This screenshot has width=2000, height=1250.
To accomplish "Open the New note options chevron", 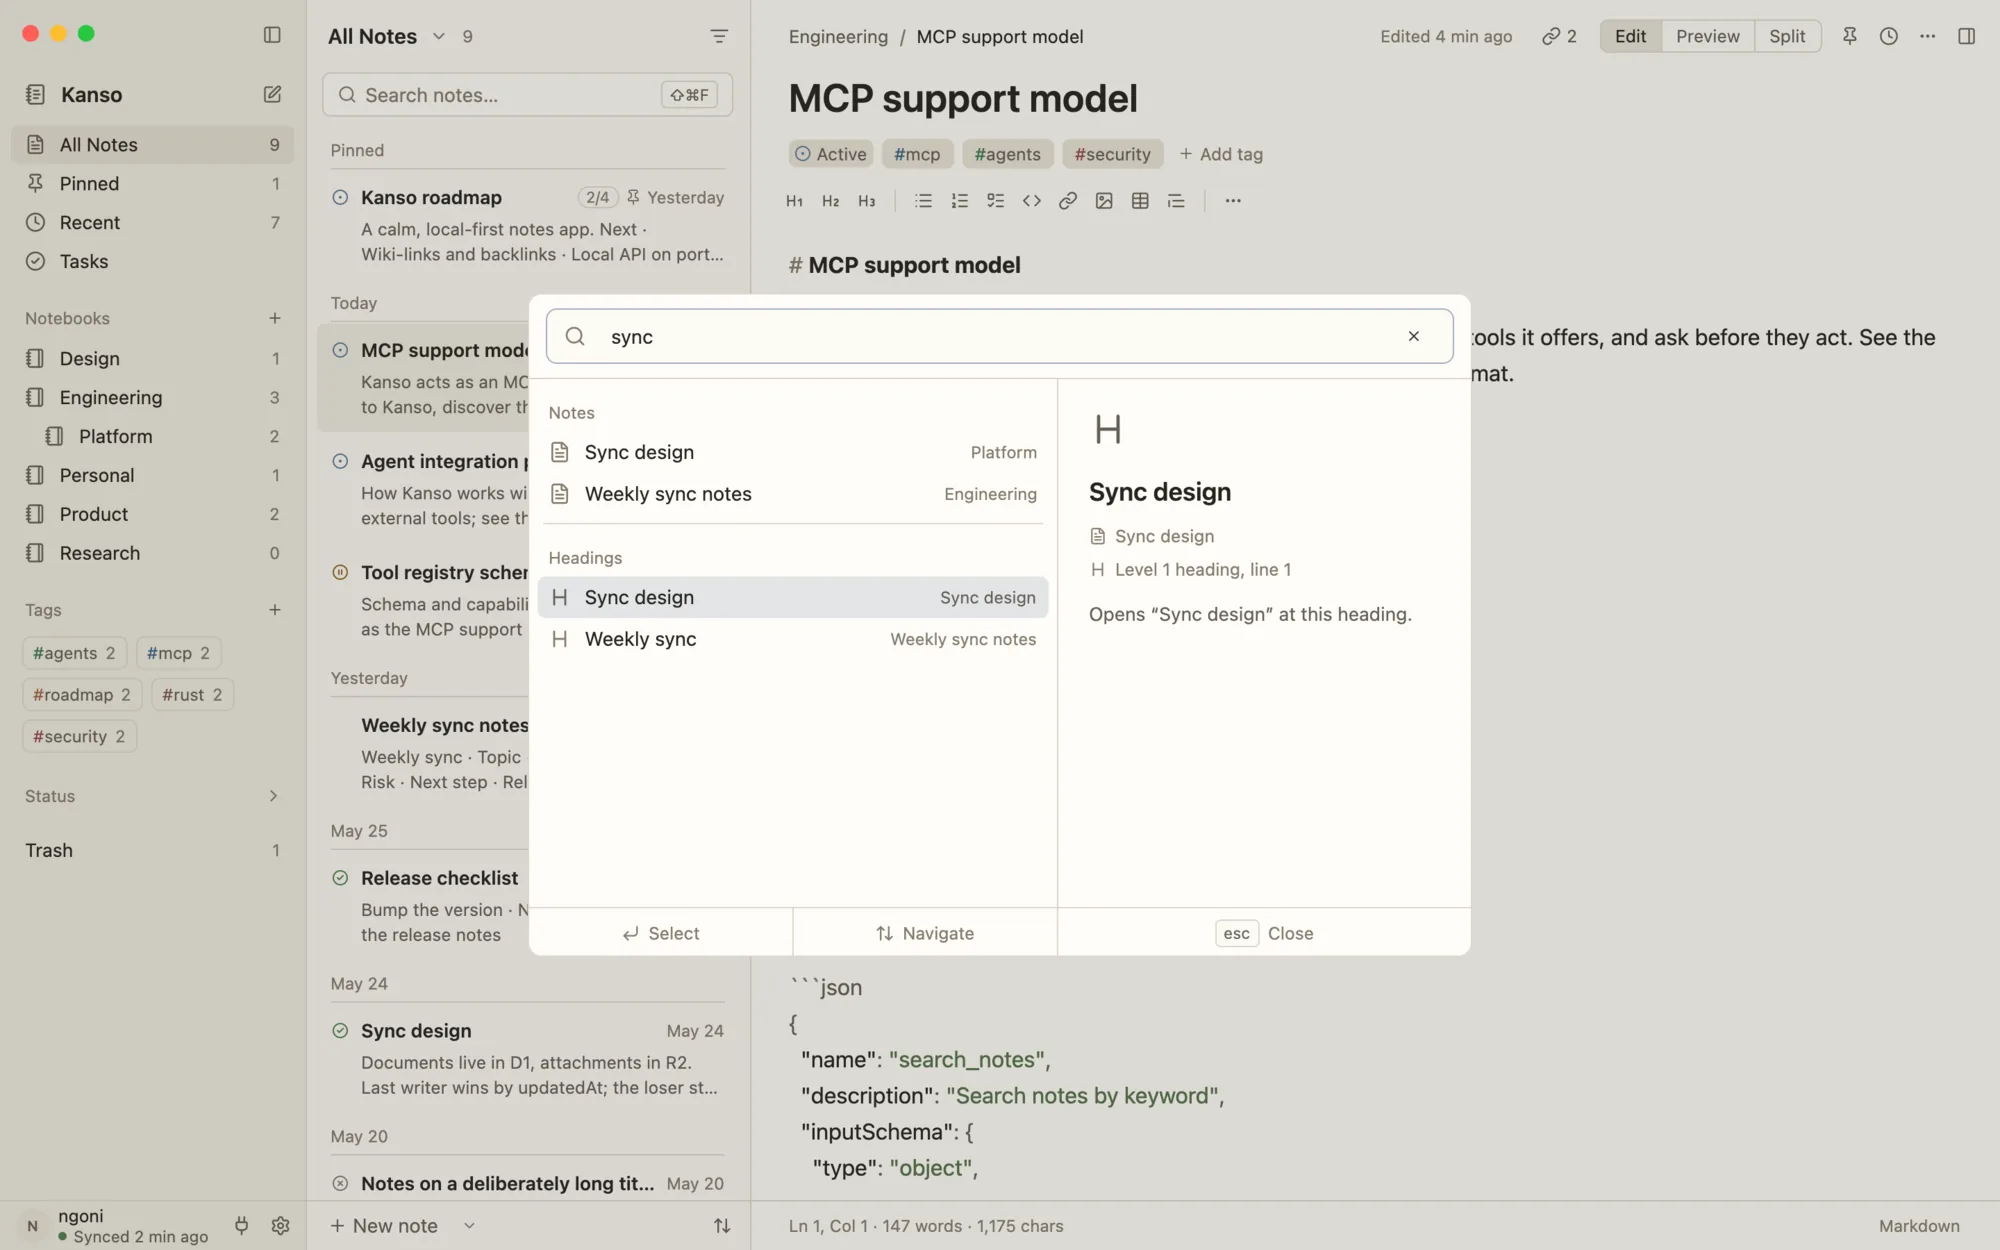I will pos(469,1226).
